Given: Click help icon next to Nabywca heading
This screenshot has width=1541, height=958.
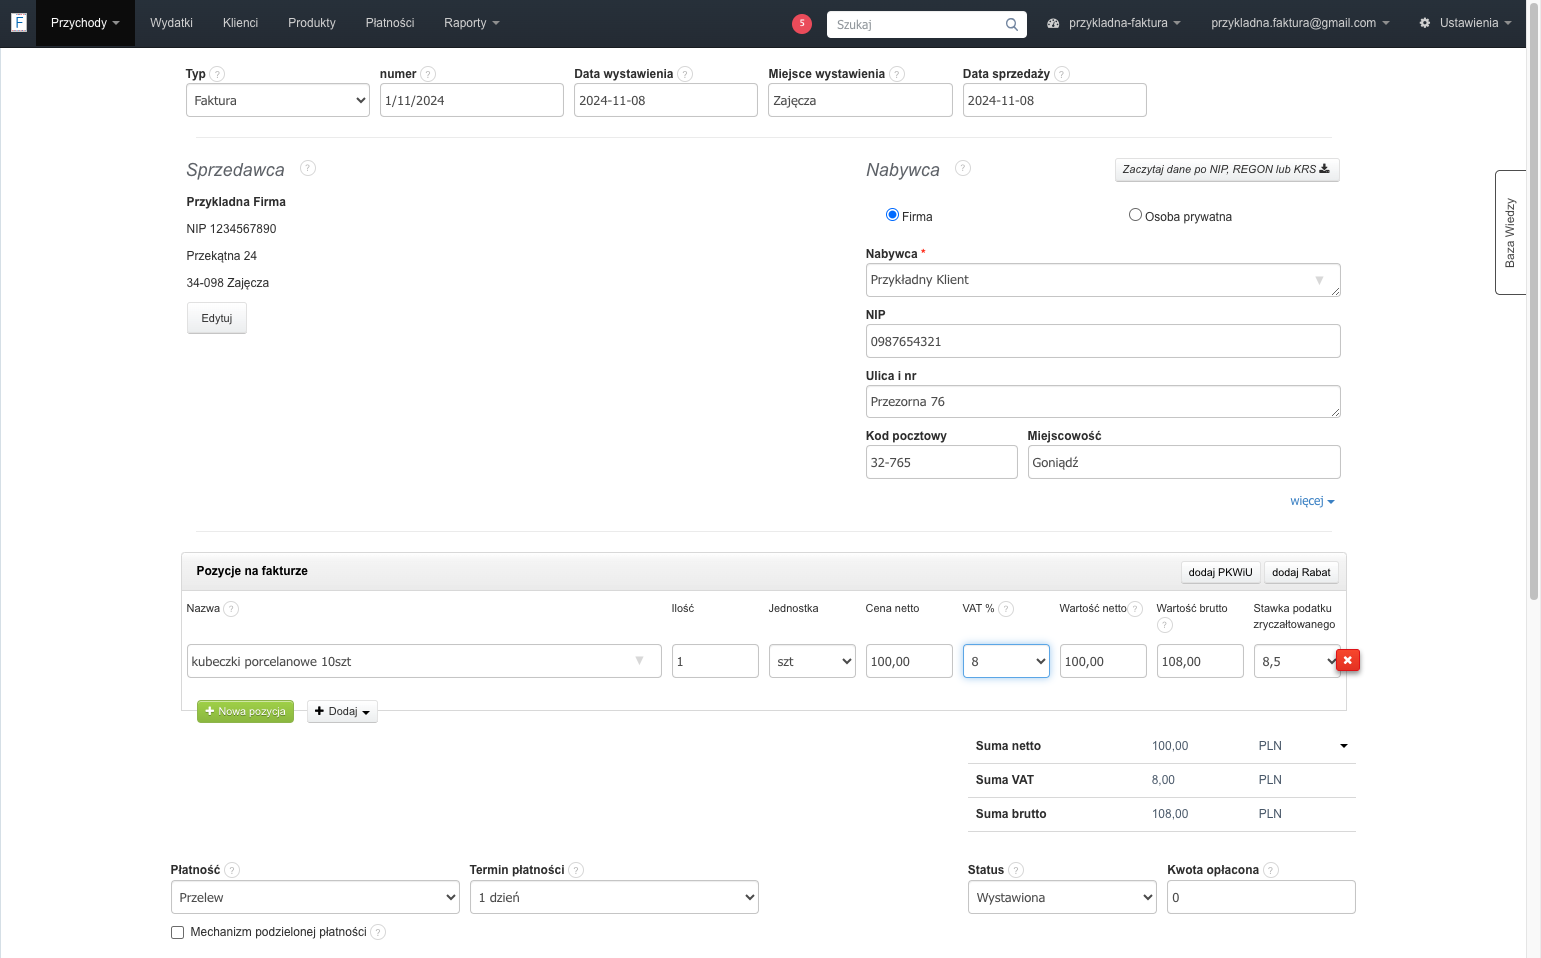Looking at the screenshot, I should [963, 168].
